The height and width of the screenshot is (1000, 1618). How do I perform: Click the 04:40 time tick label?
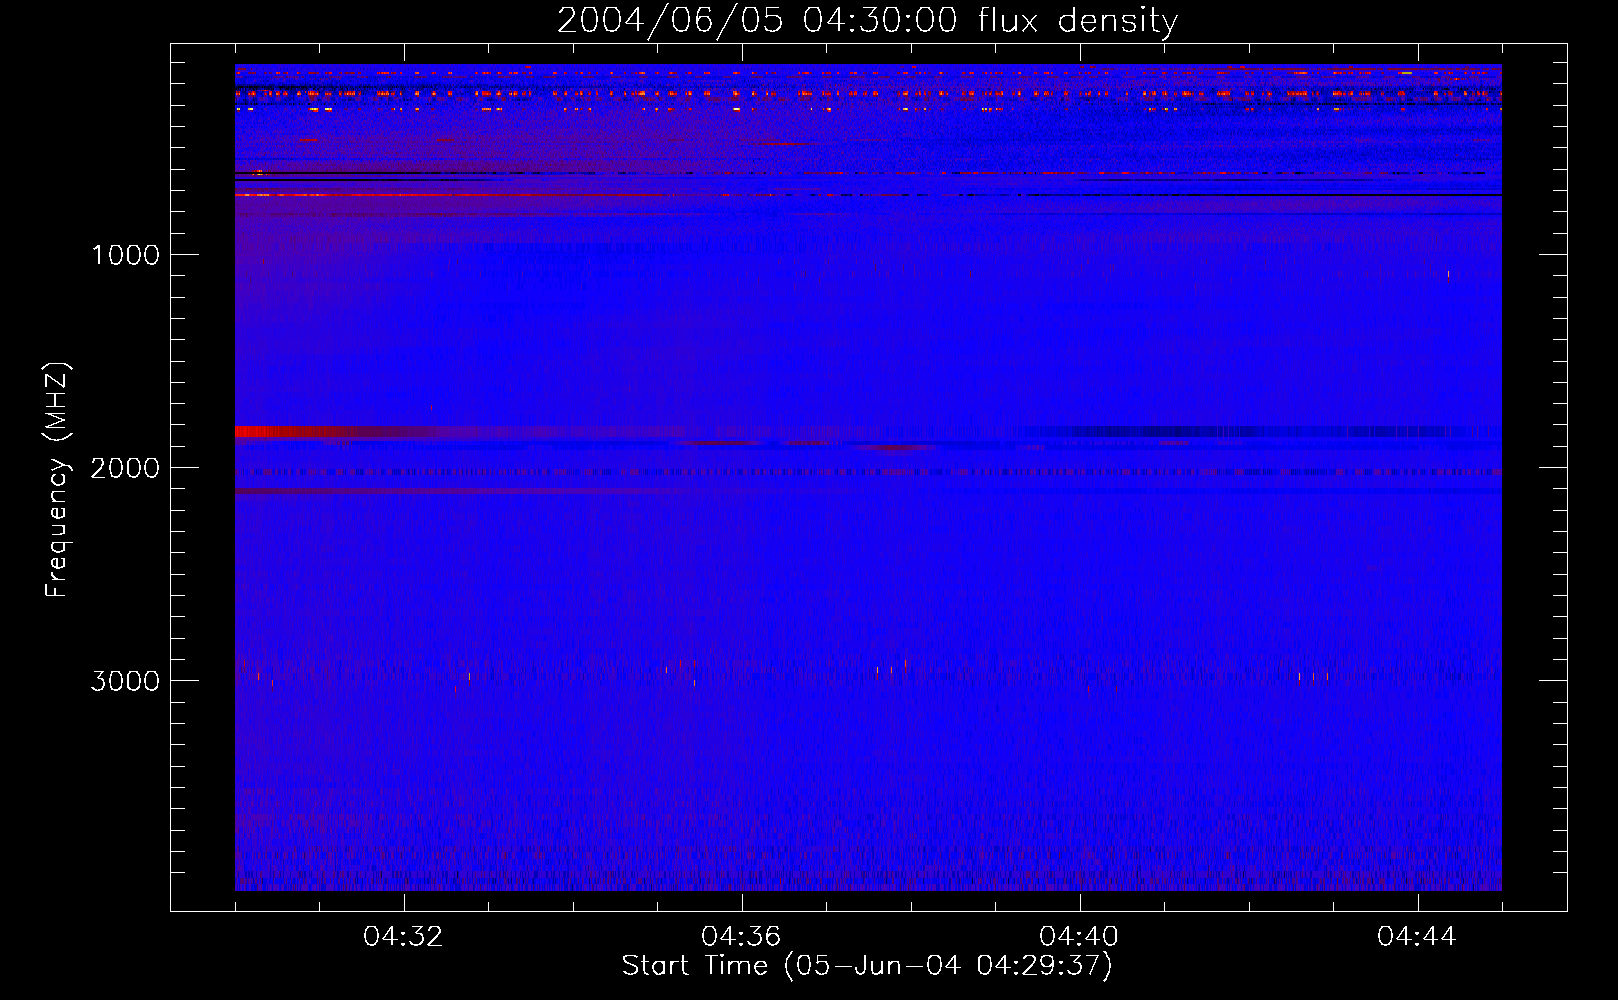1079,937
